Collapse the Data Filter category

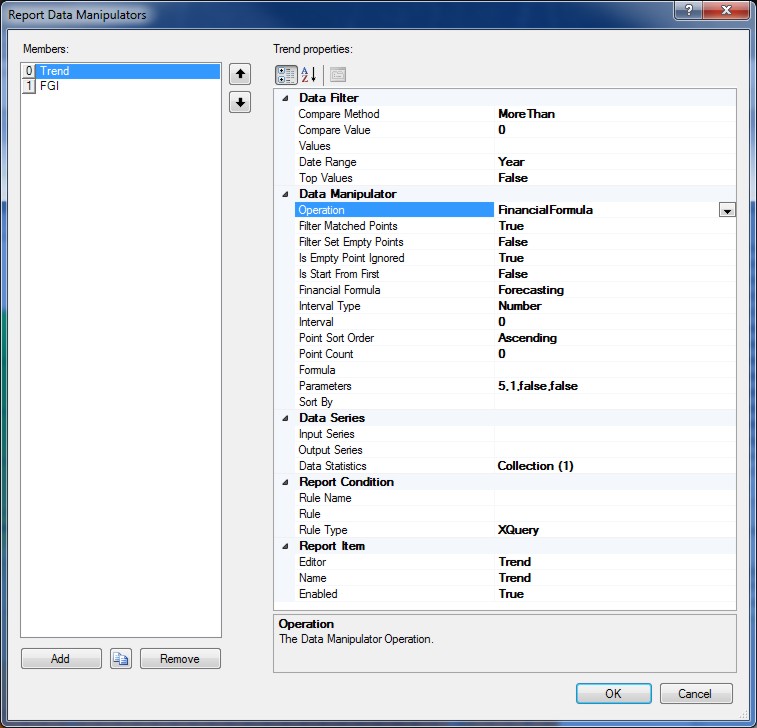point(285,98)
